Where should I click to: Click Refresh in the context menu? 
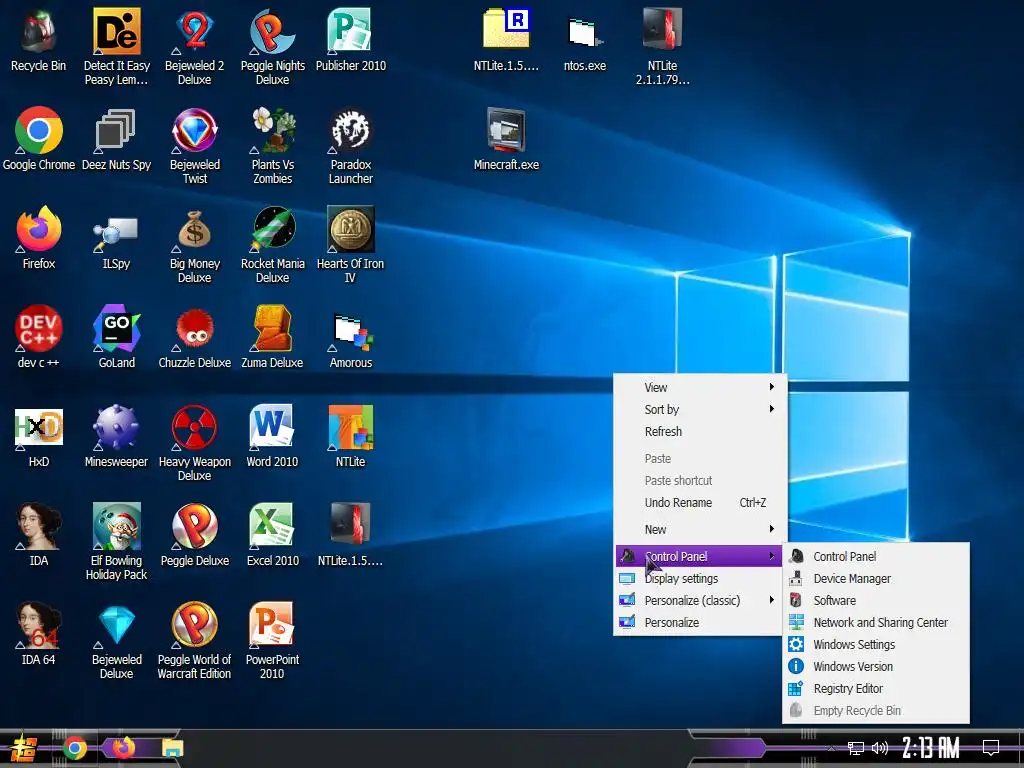pos(699,432)
